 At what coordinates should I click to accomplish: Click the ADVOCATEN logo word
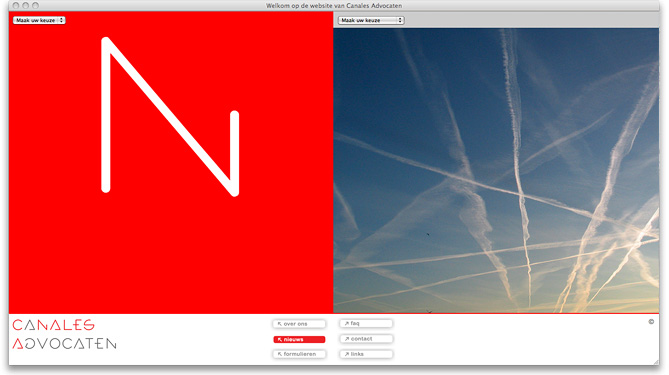(64, 343)
